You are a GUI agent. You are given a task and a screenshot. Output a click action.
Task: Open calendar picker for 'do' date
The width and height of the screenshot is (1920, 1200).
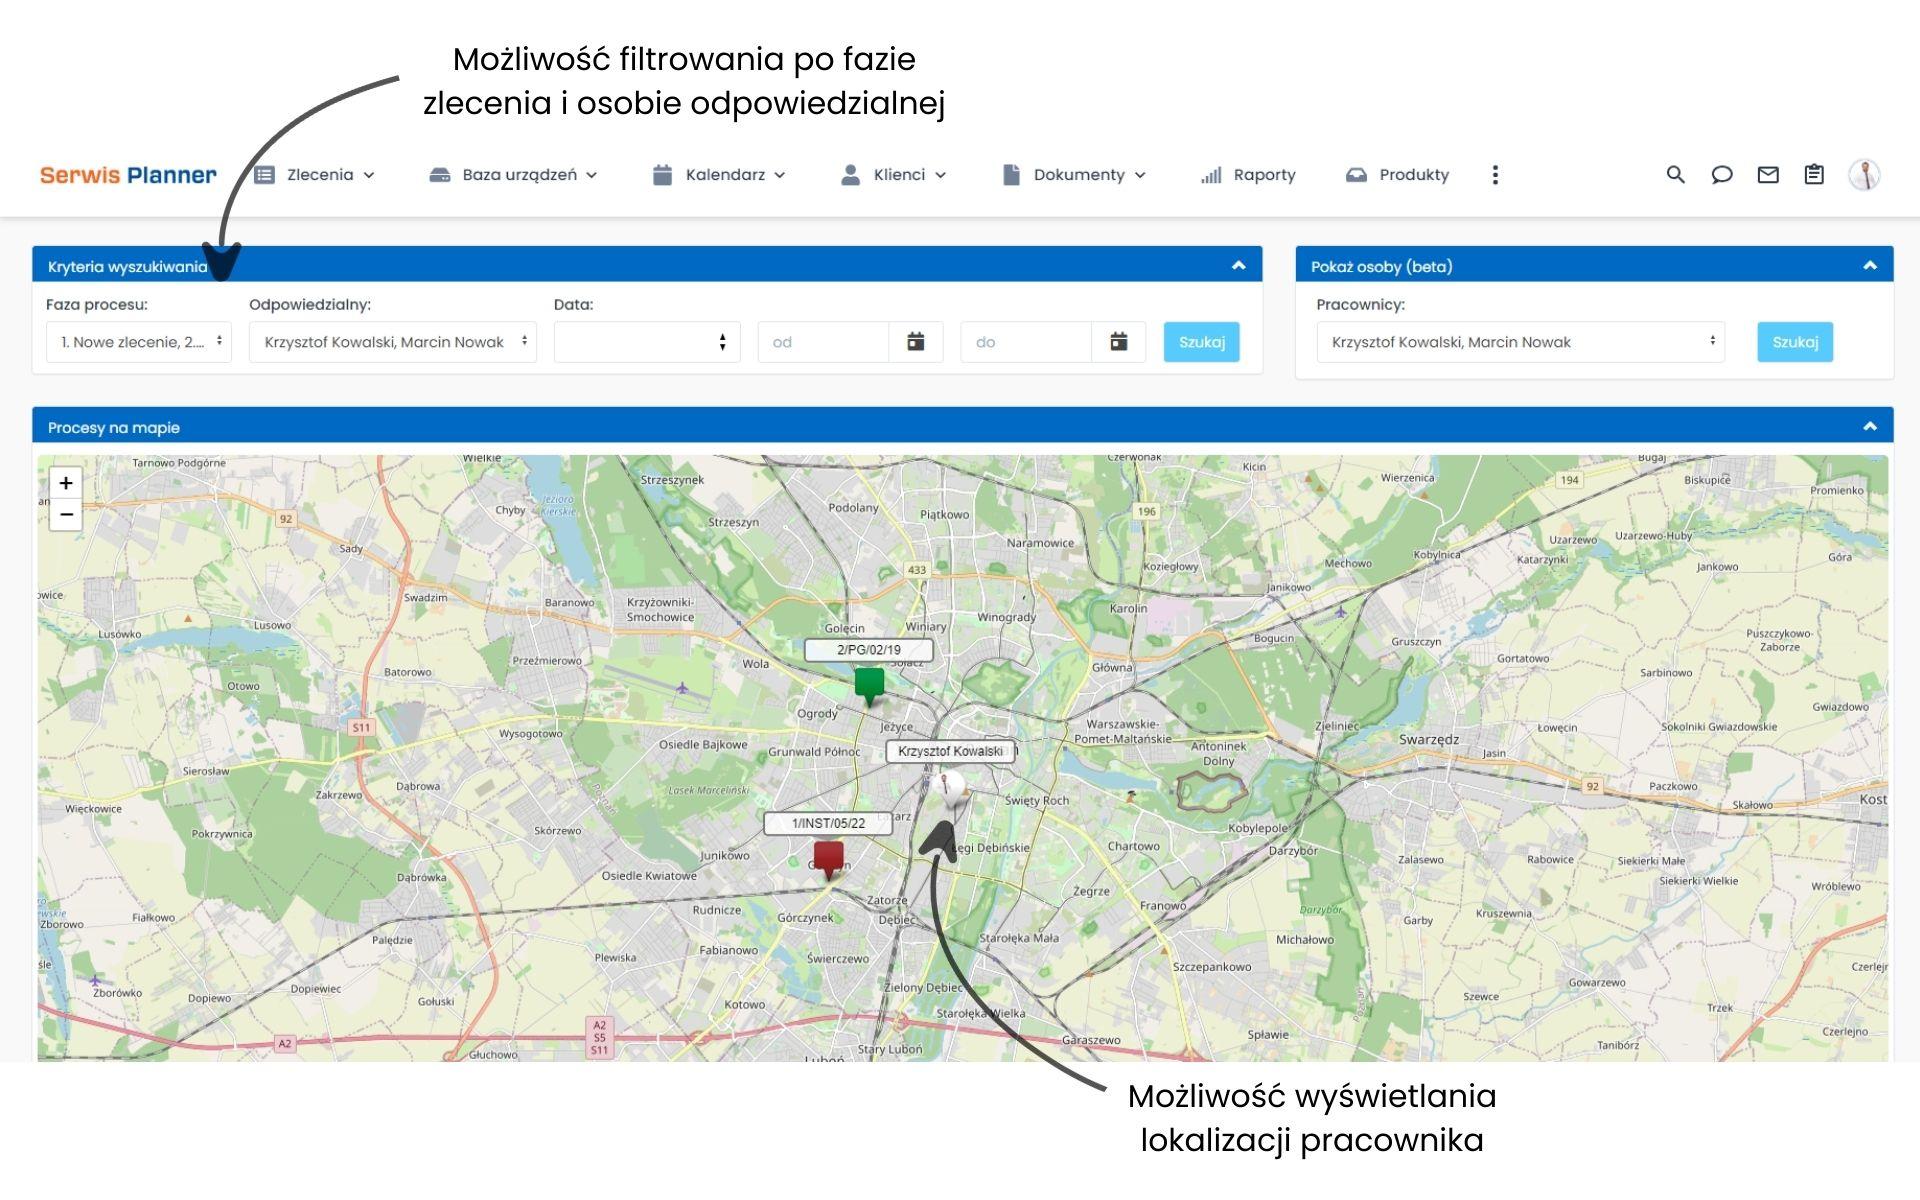coord(1119,342)
